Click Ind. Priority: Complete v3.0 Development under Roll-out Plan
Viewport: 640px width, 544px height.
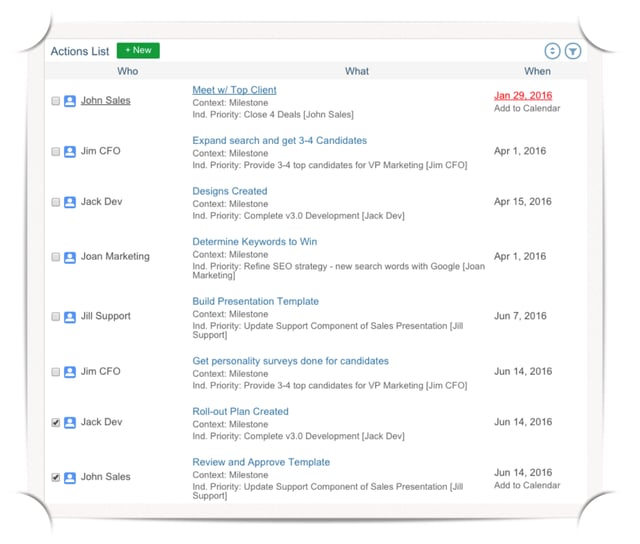[298, 436]
